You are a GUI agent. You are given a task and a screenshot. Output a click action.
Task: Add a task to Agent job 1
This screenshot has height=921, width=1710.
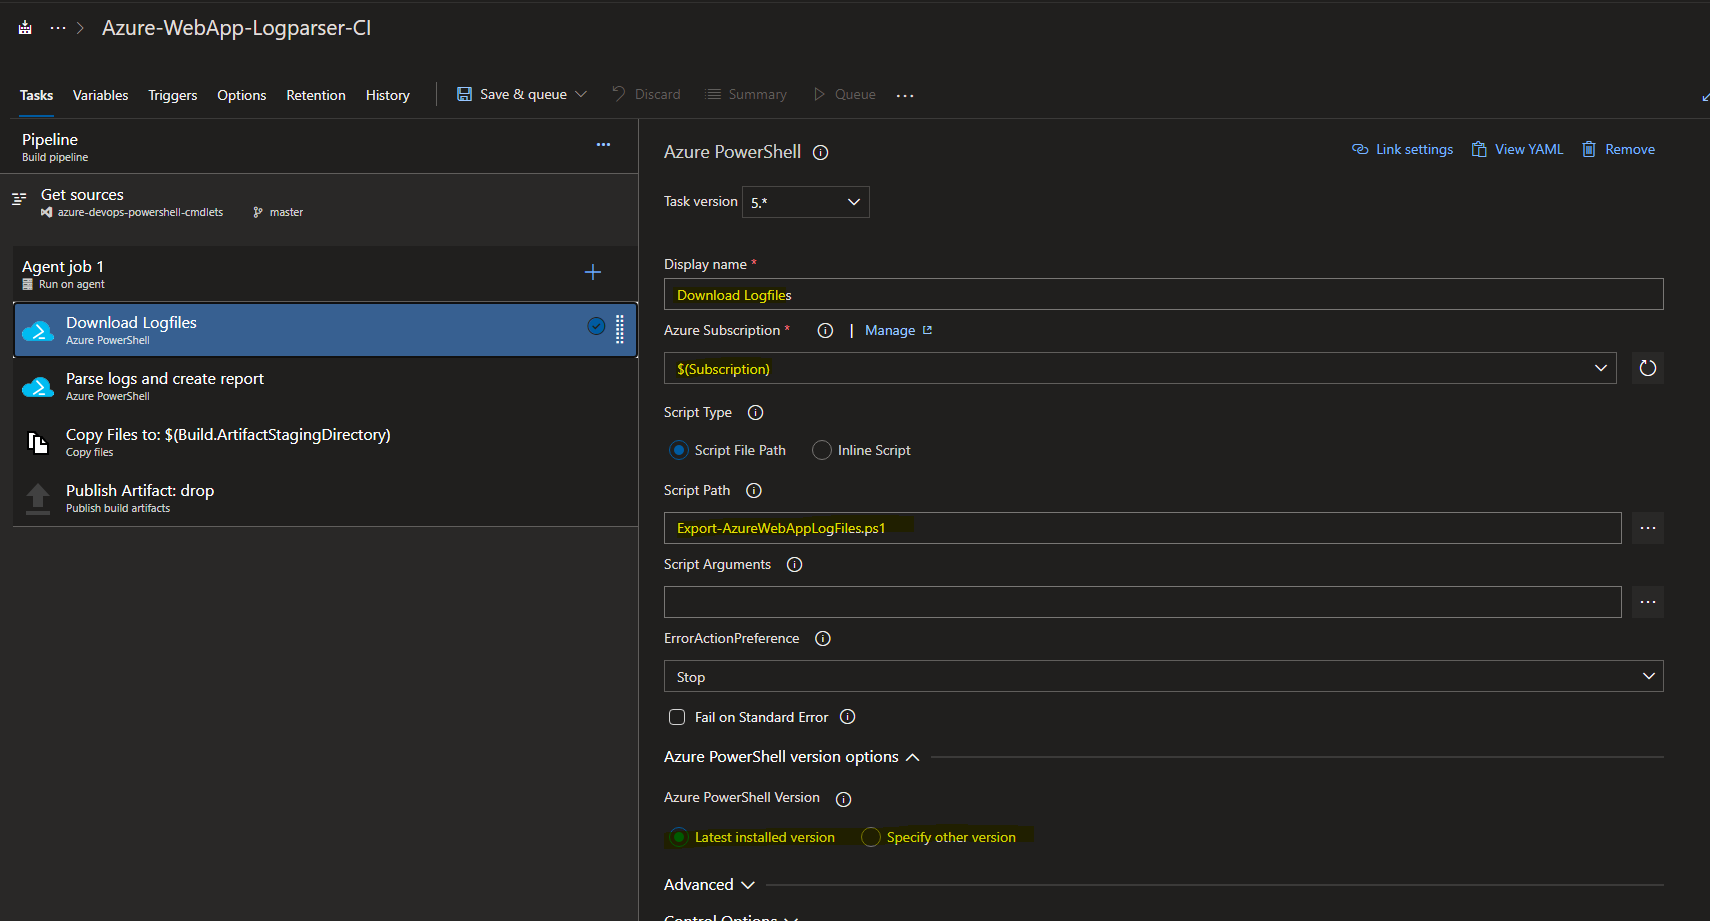coord(593,272)
